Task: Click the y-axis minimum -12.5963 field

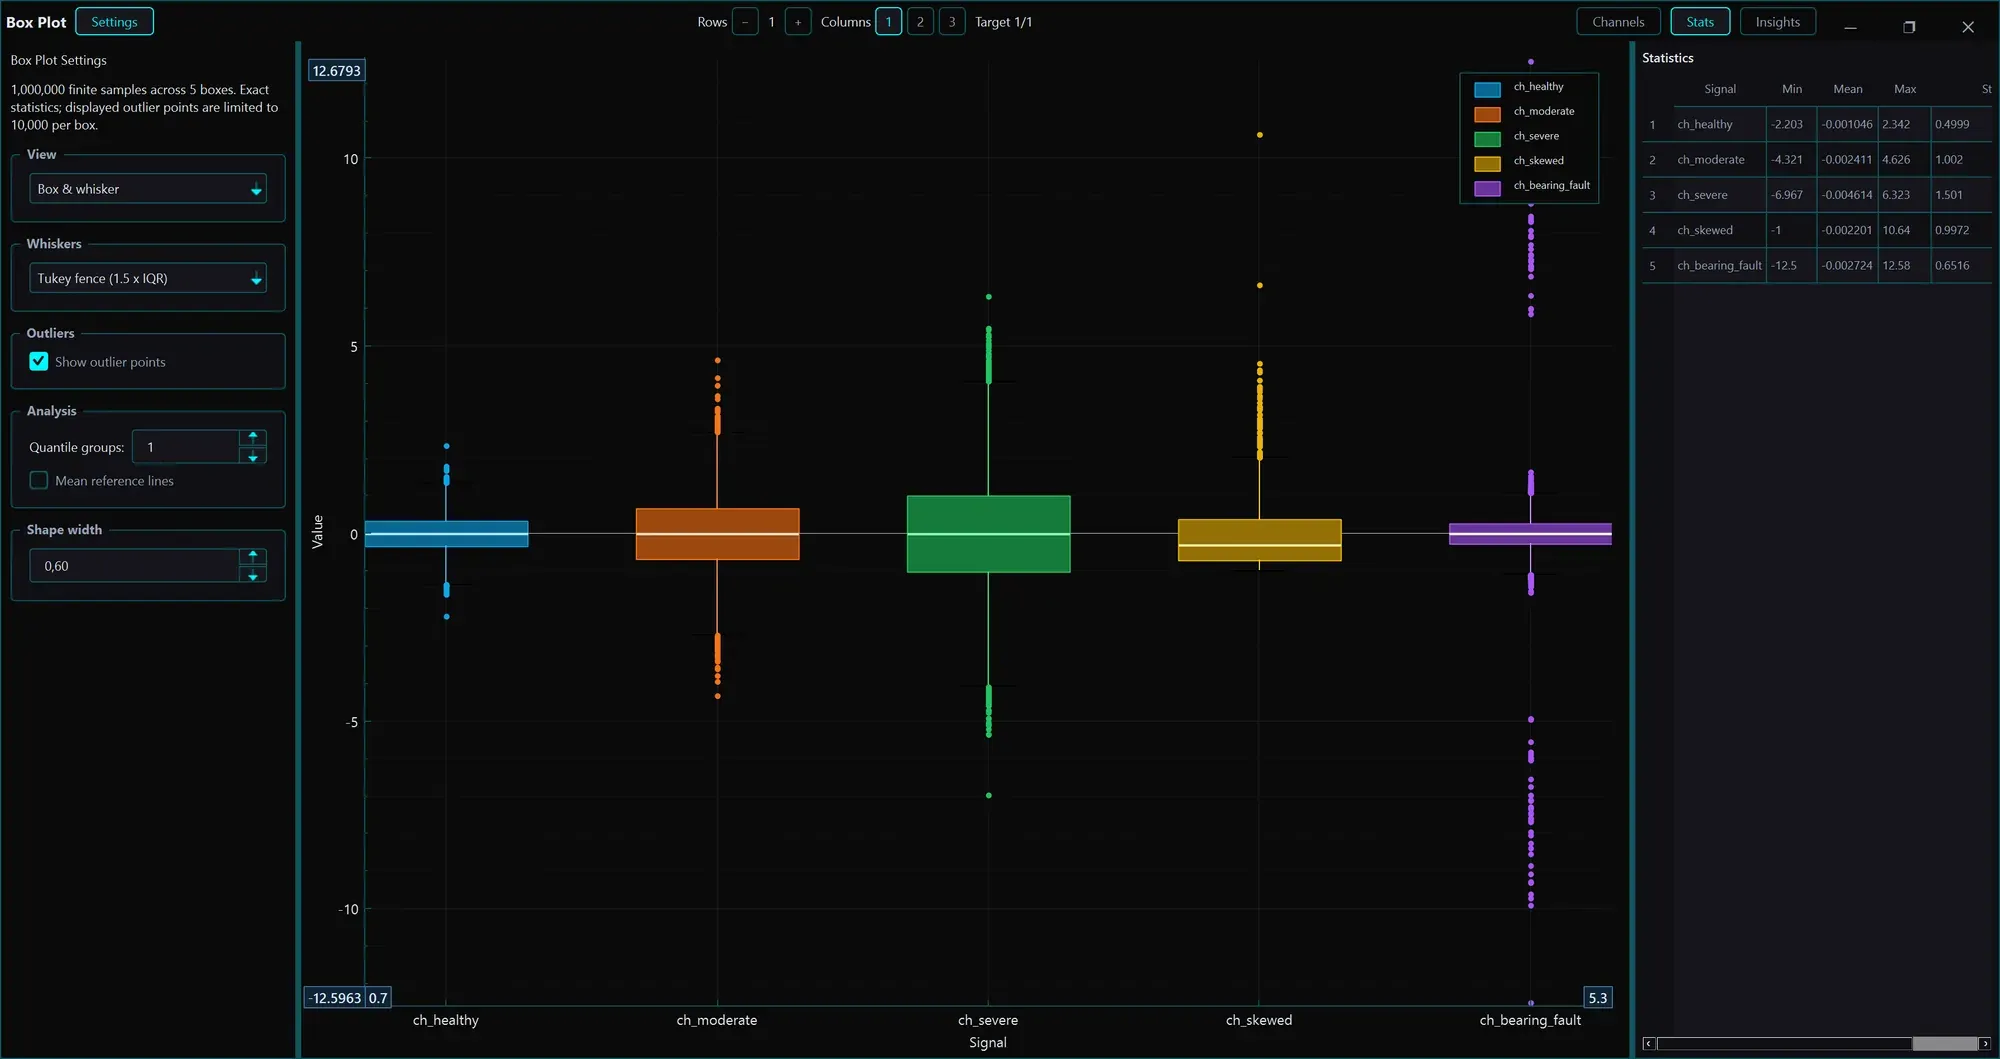Action: click(x=334, y=998)
